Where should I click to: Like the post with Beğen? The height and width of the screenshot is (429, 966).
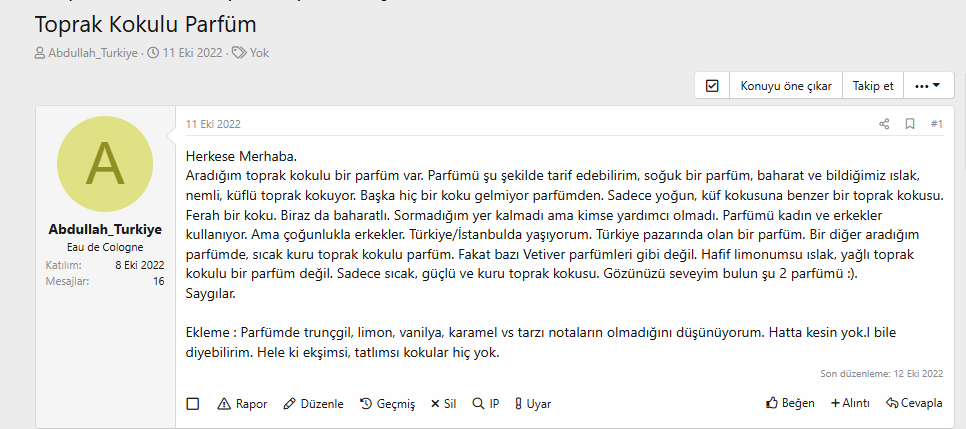pyautogui.click(x=790, y=404)
